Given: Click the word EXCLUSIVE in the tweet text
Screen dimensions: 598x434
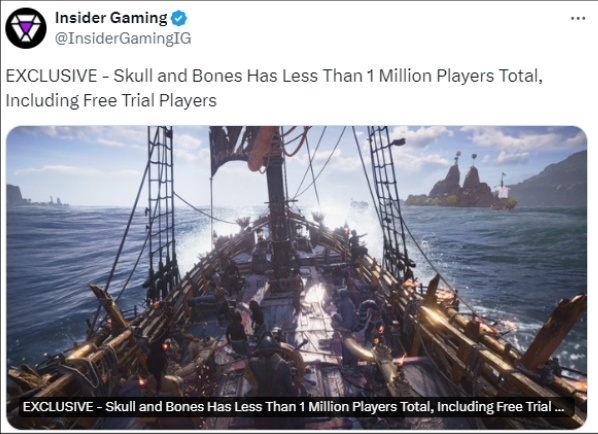Looking at the screenshot, I should tap(51, 76).
